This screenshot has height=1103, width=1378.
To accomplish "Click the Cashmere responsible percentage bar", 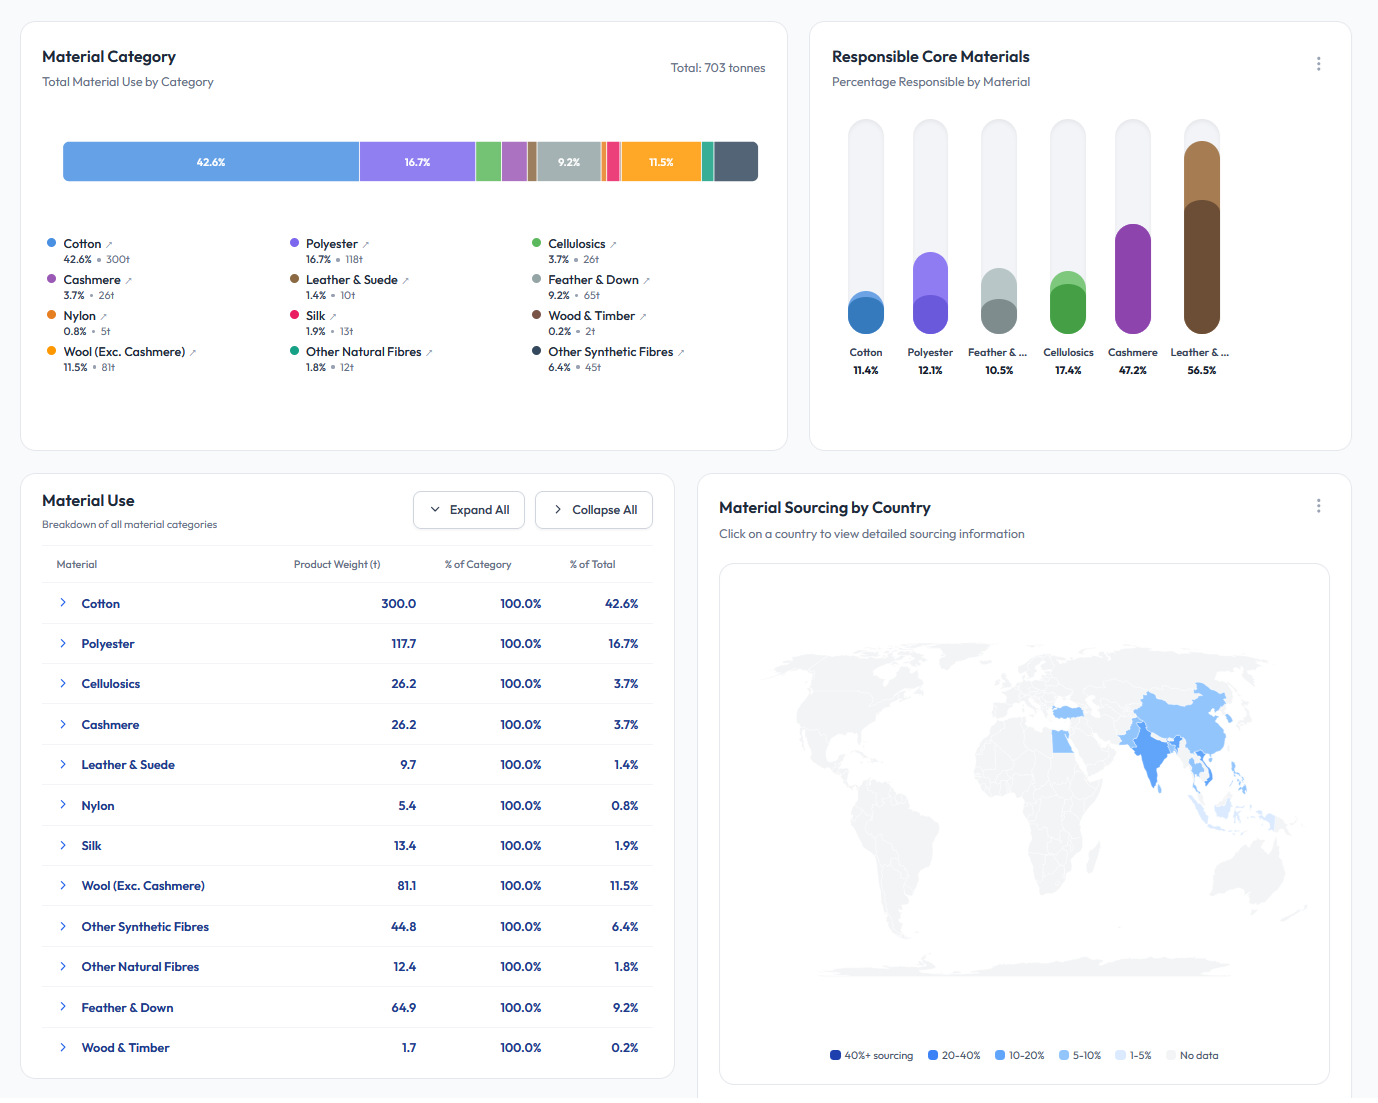I will (x=1132, y=278).
